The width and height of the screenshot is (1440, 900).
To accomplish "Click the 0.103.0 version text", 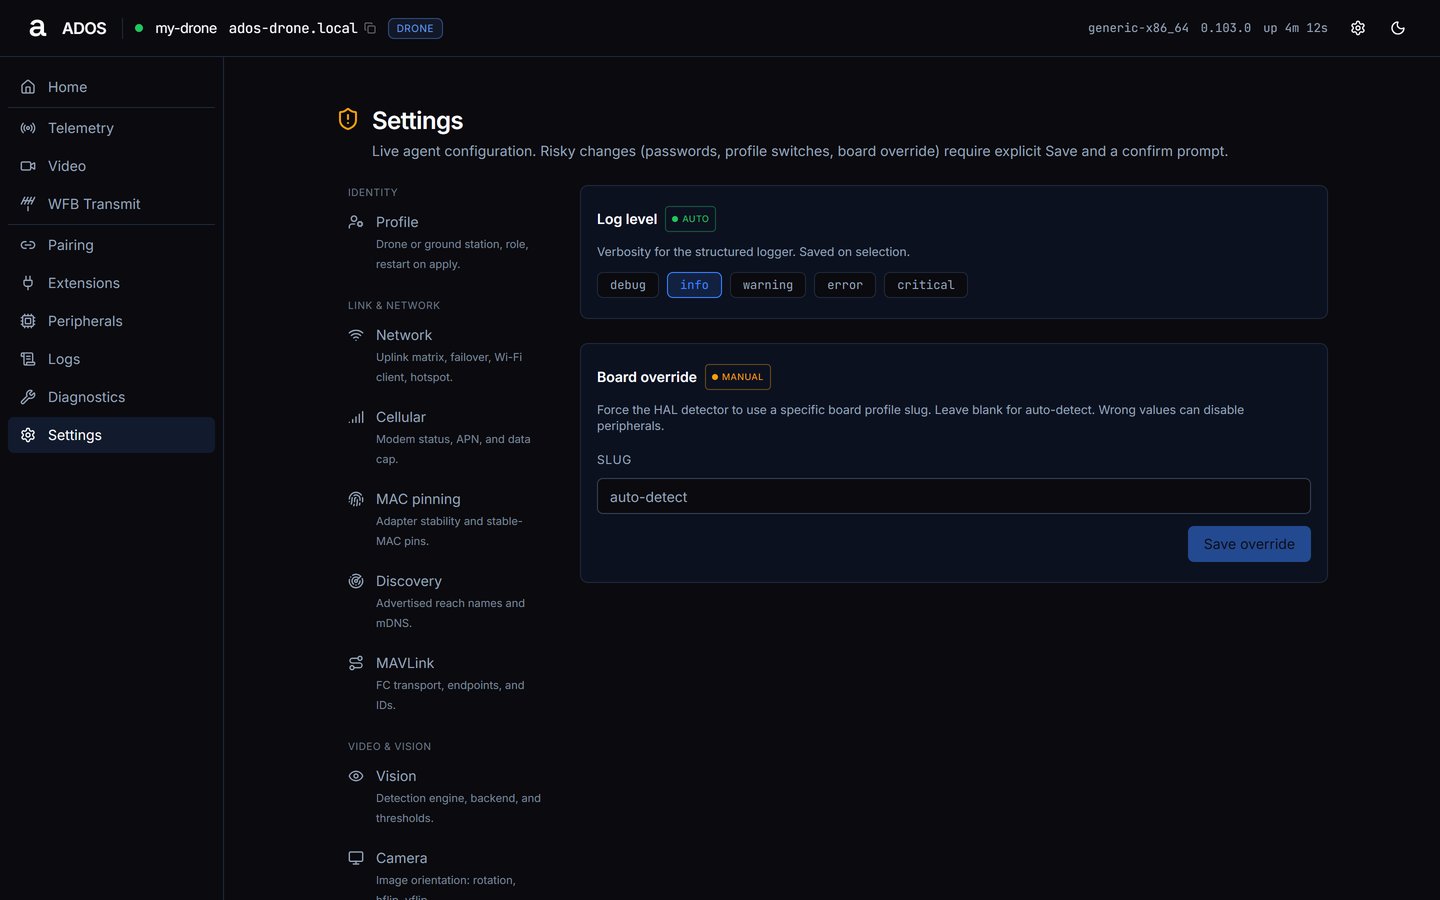I will [x=1226, y=28].
